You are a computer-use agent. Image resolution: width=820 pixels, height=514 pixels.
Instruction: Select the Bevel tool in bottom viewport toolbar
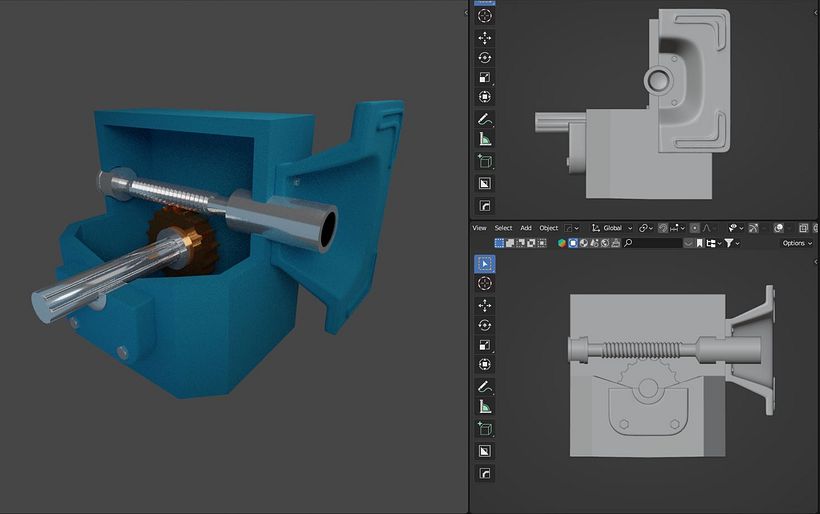click(485, 473)
